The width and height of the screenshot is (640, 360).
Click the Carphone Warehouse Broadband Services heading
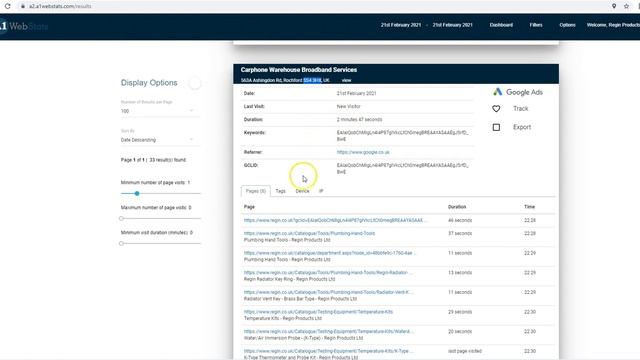click(x=299, y=70)
